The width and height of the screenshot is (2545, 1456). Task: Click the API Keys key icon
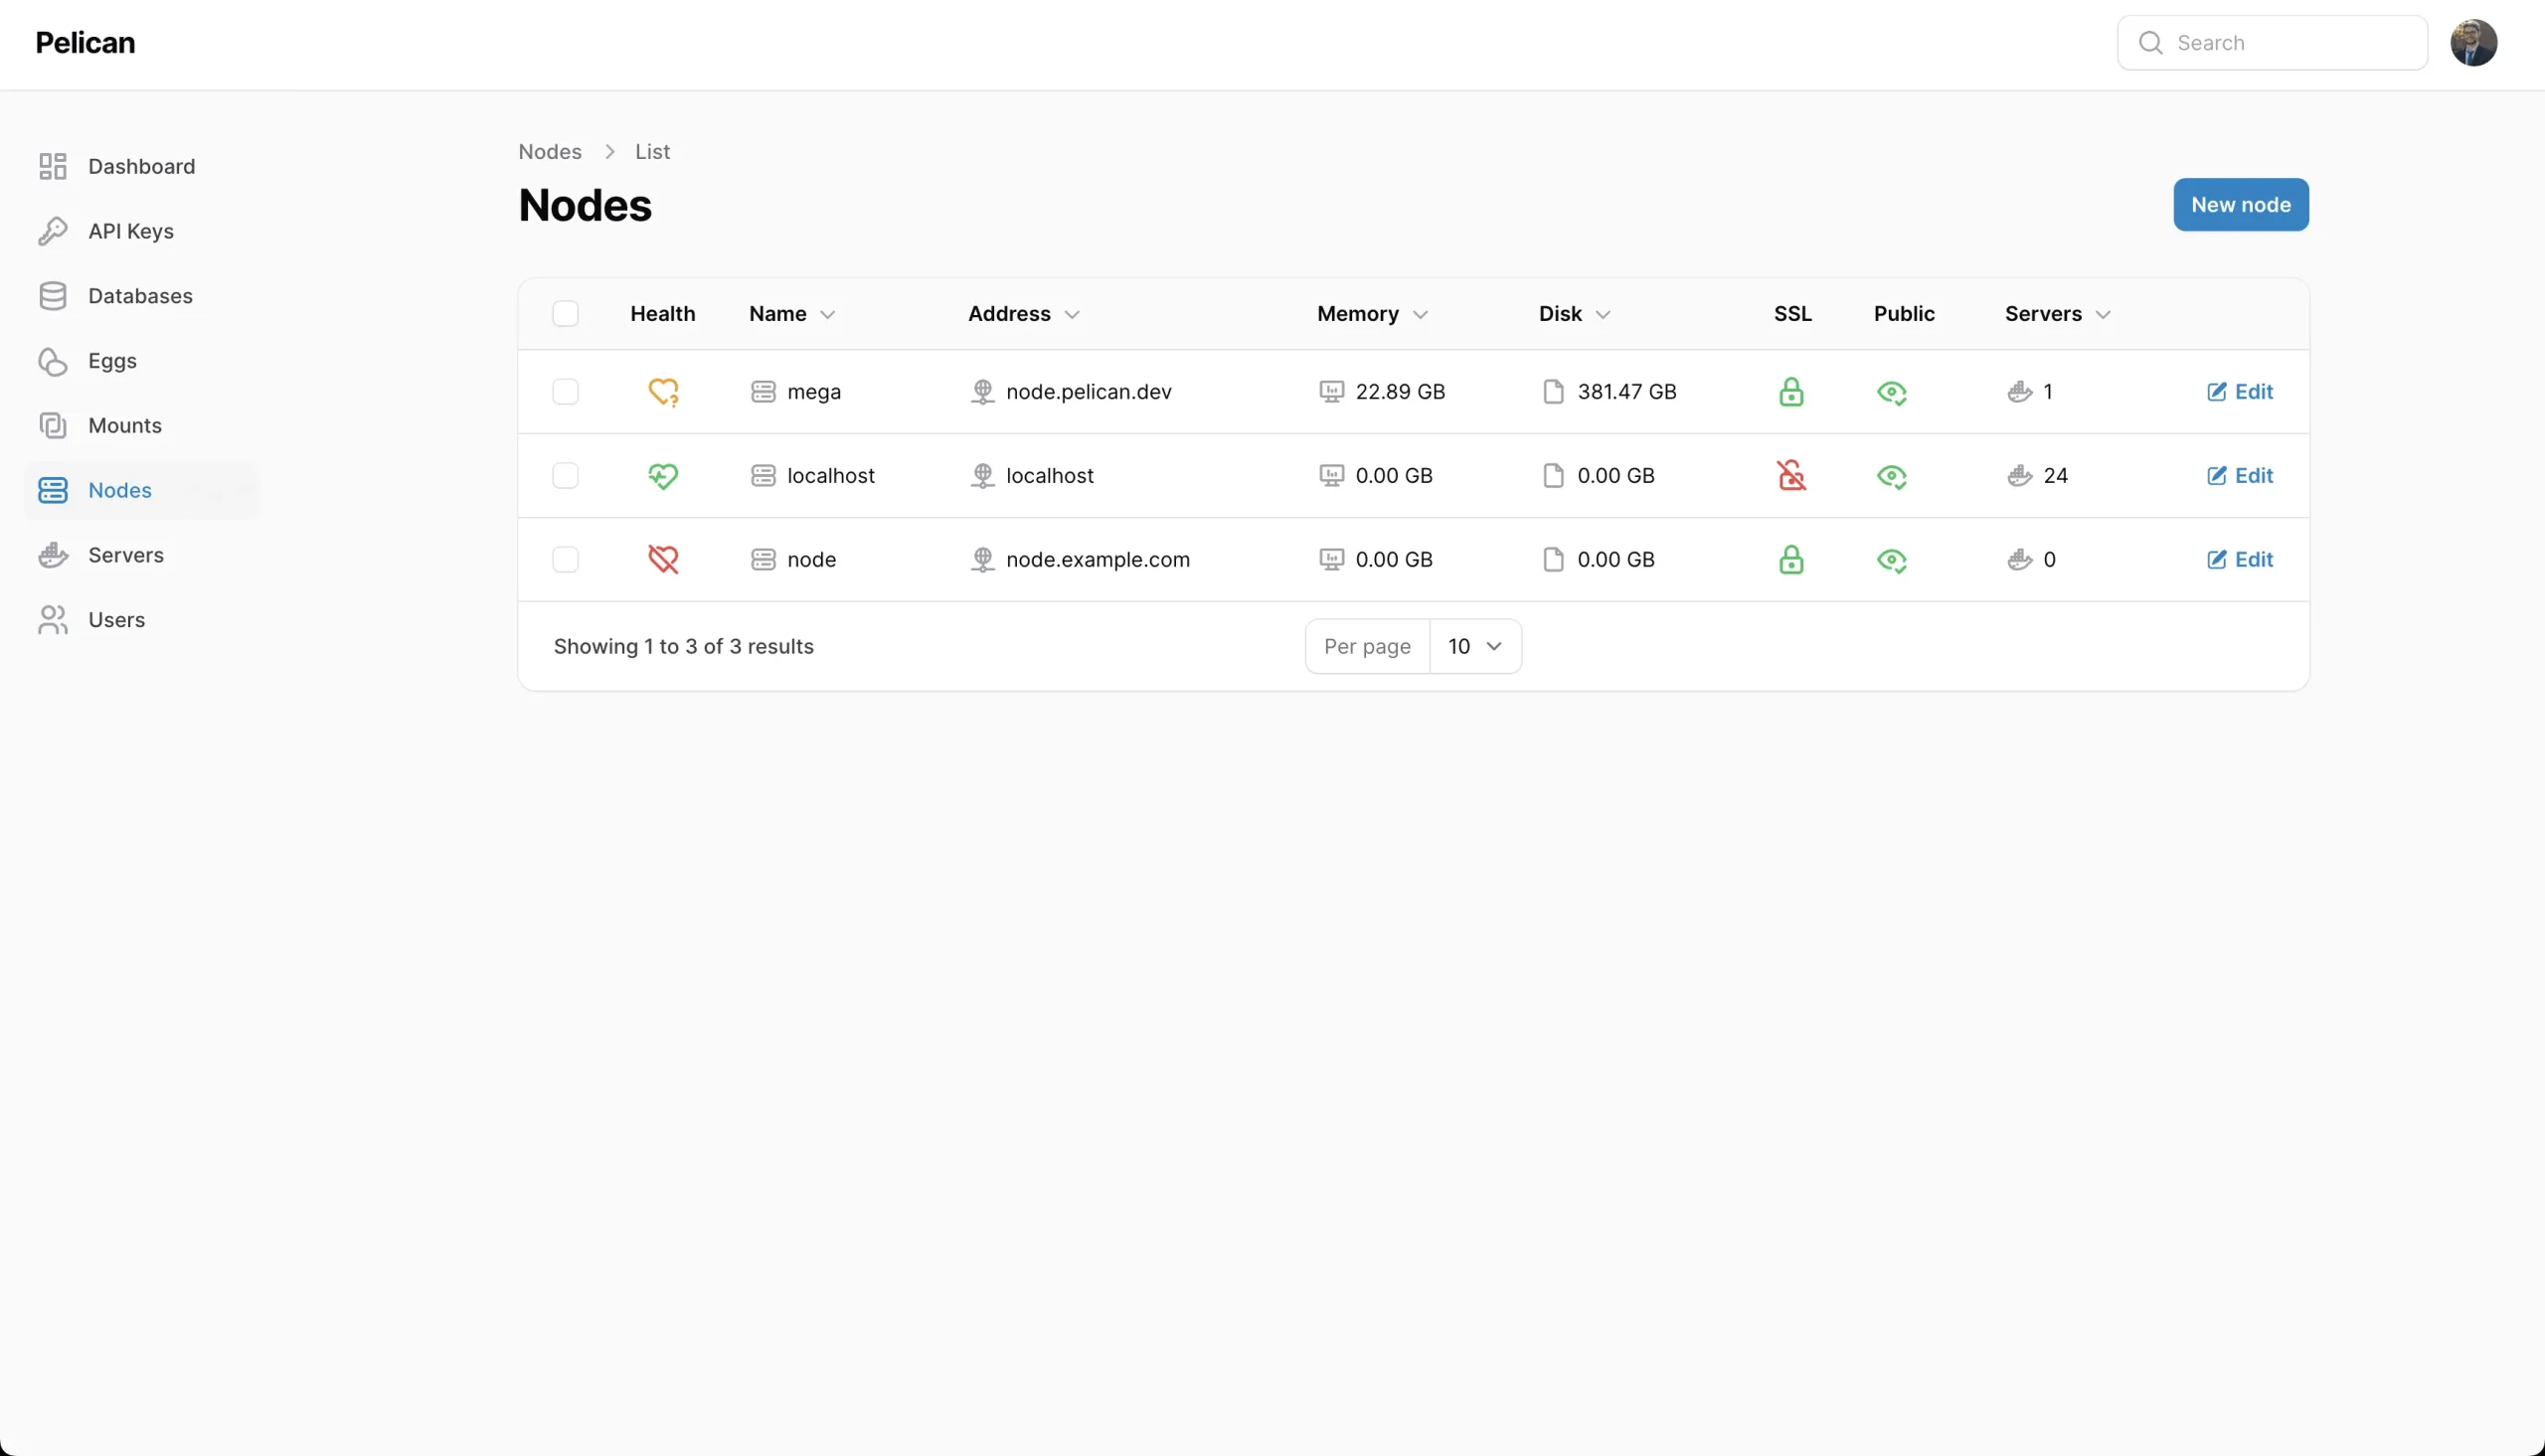[x=53, y=231]
